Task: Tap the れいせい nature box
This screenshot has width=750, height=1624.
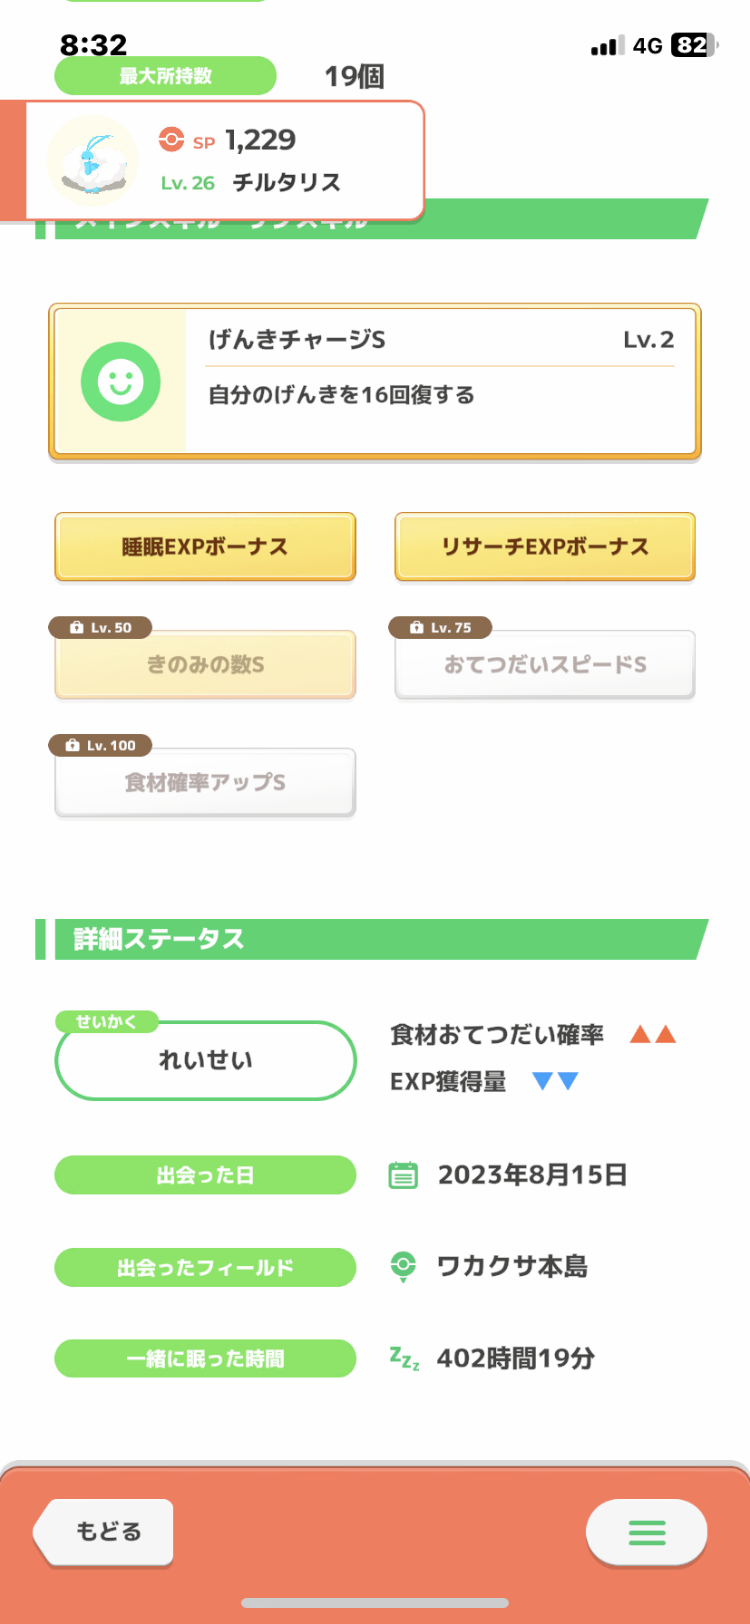Action: click(x=205, y=1060)
